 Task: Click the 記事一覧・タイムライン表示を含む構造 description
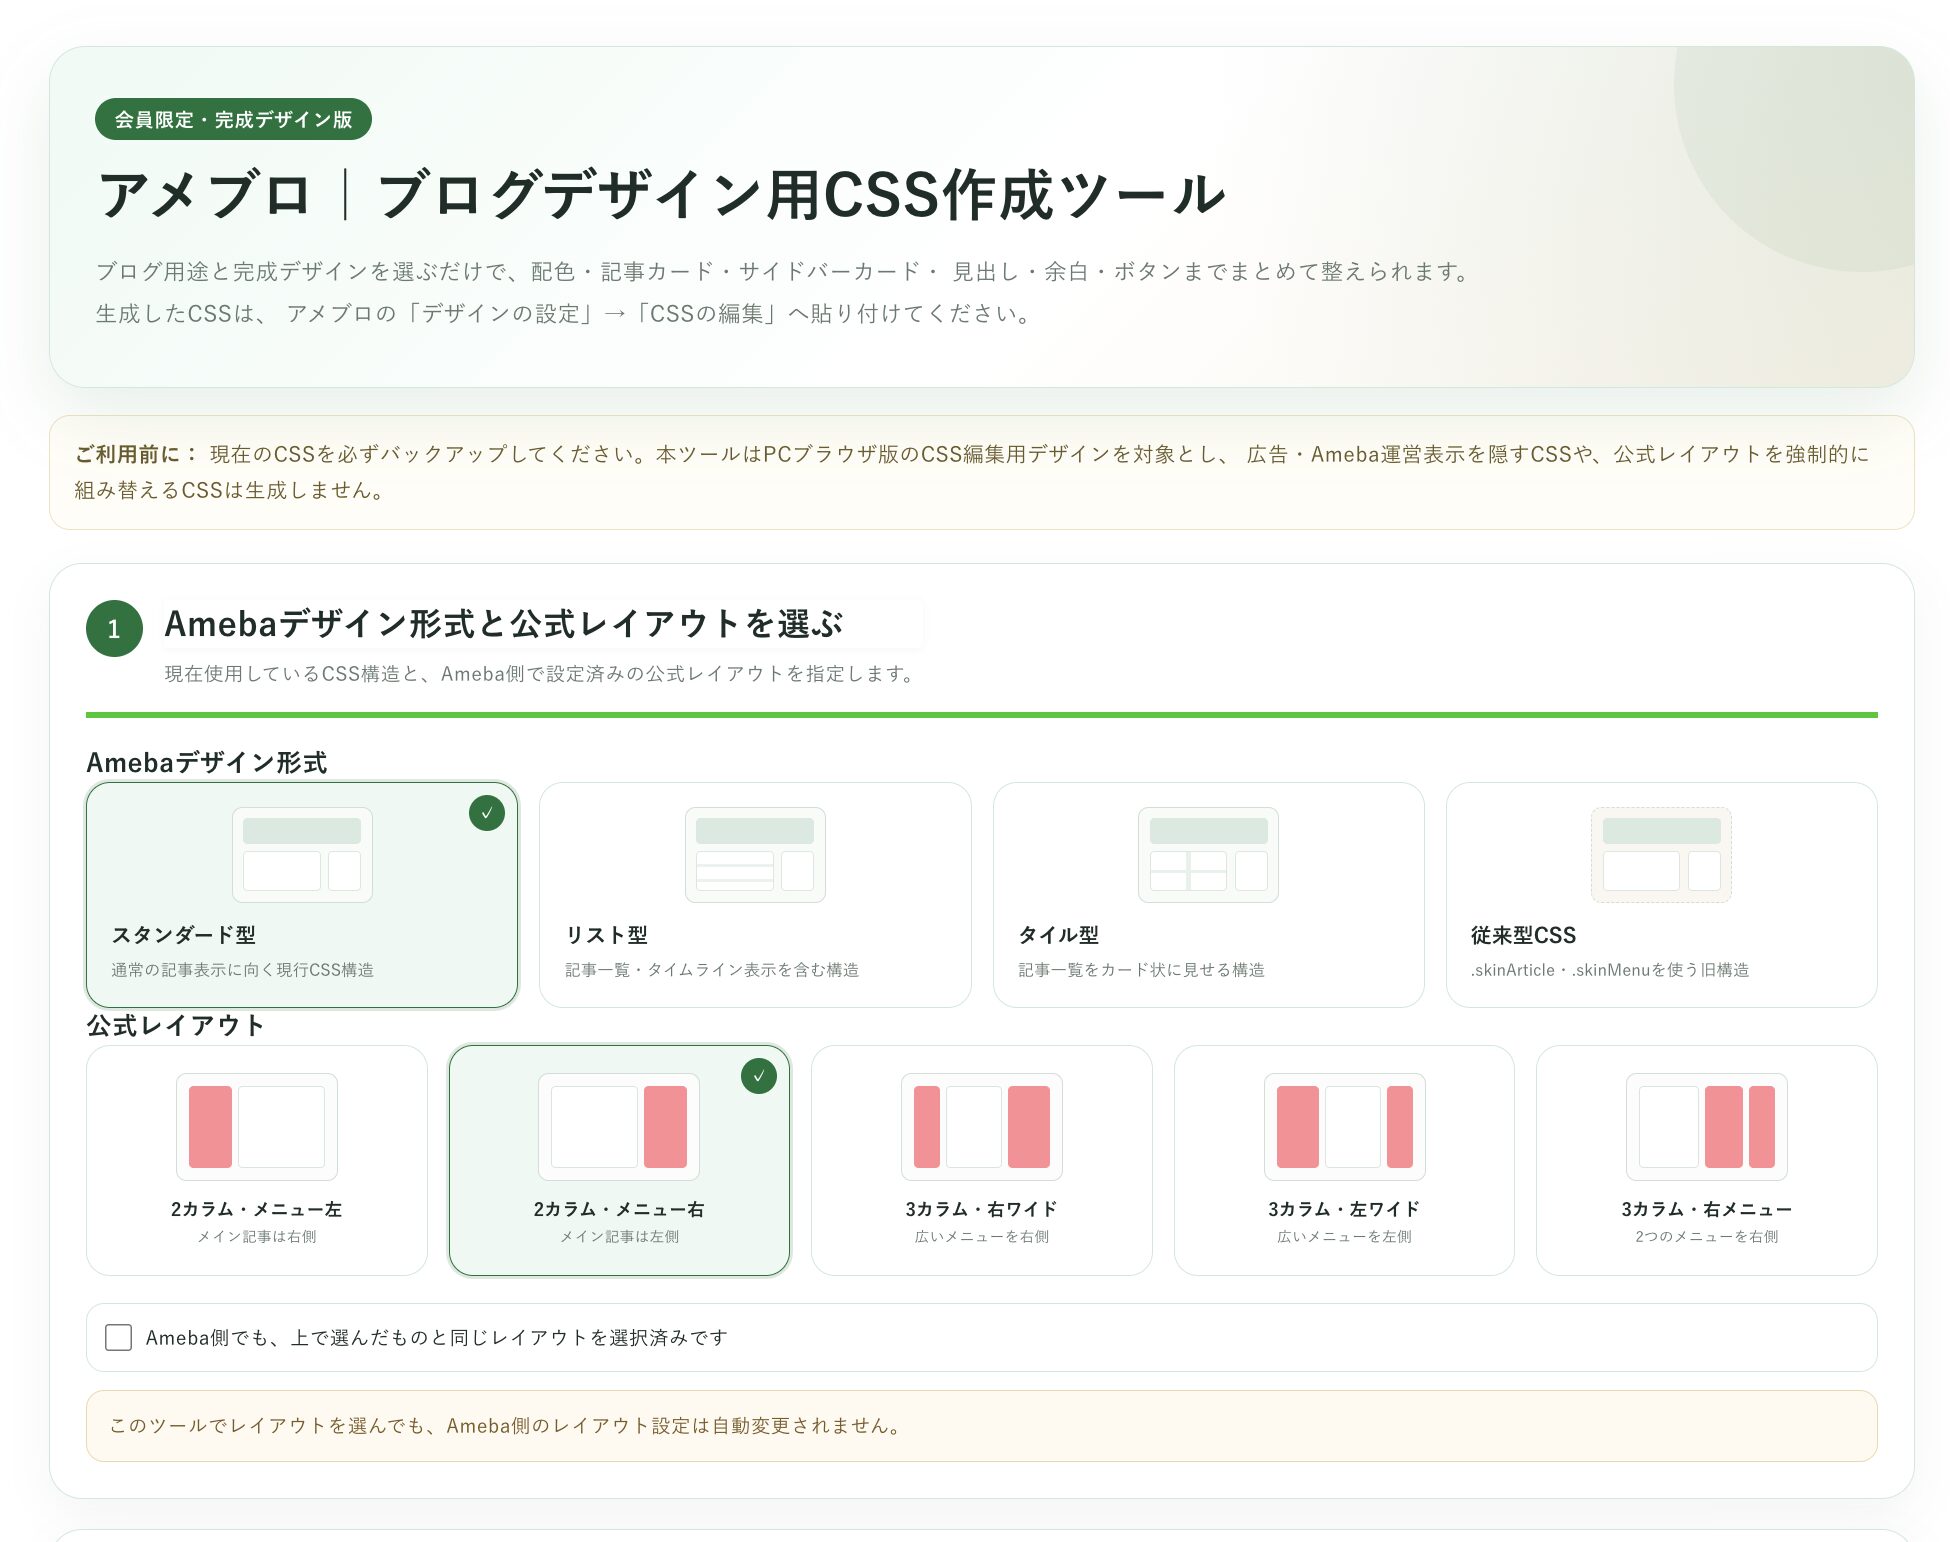point(712,970)
